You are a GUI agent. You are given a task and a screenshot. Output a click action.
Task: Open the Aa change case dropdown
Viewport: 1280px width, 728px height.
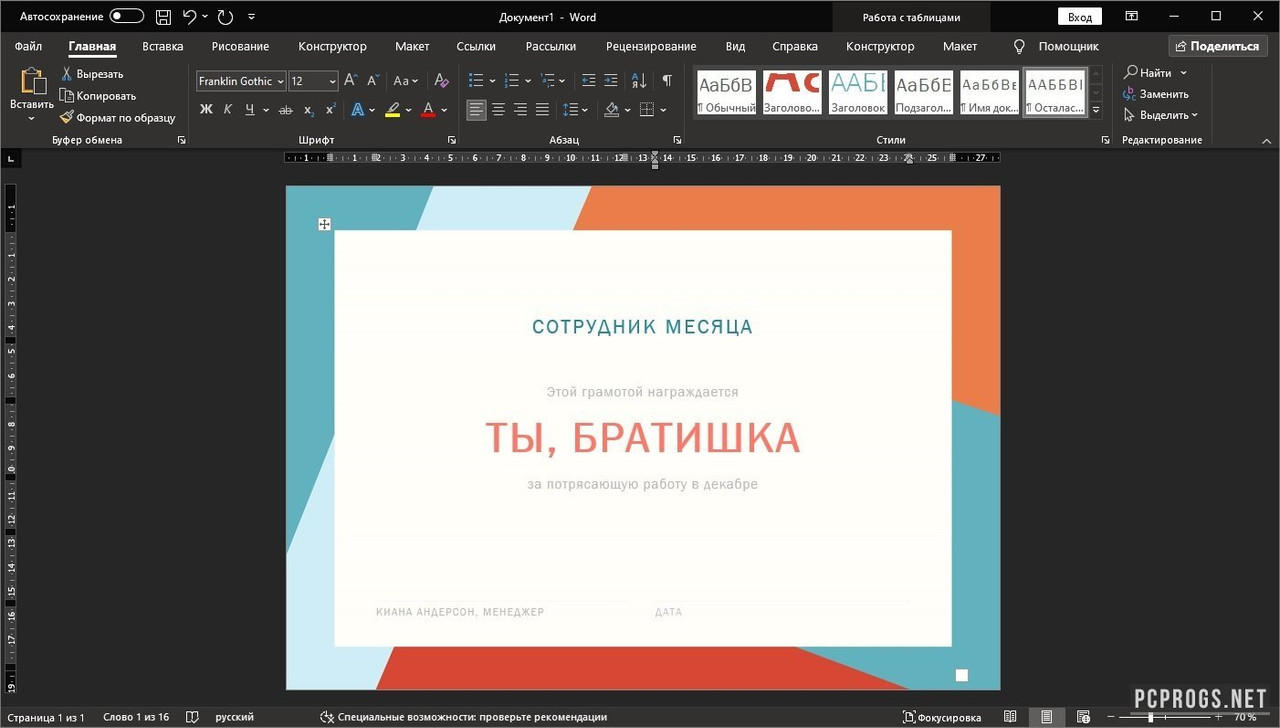pyautogui.click(x=406, y=81)
